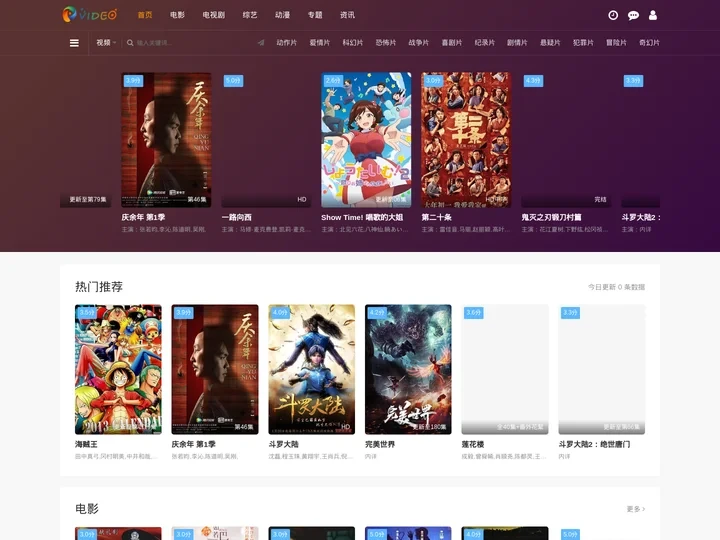Select the 奇幻片 genre link
Screen dimensions: 720x540
pyautogui.click(x=649, y=43)
